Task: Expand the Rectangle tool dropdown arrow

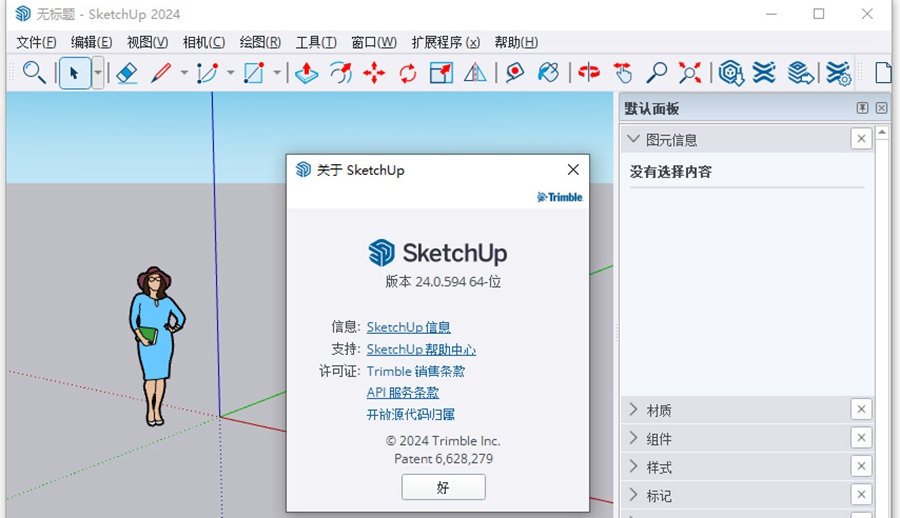Action: pyautogui.click(x=277, y=73)
